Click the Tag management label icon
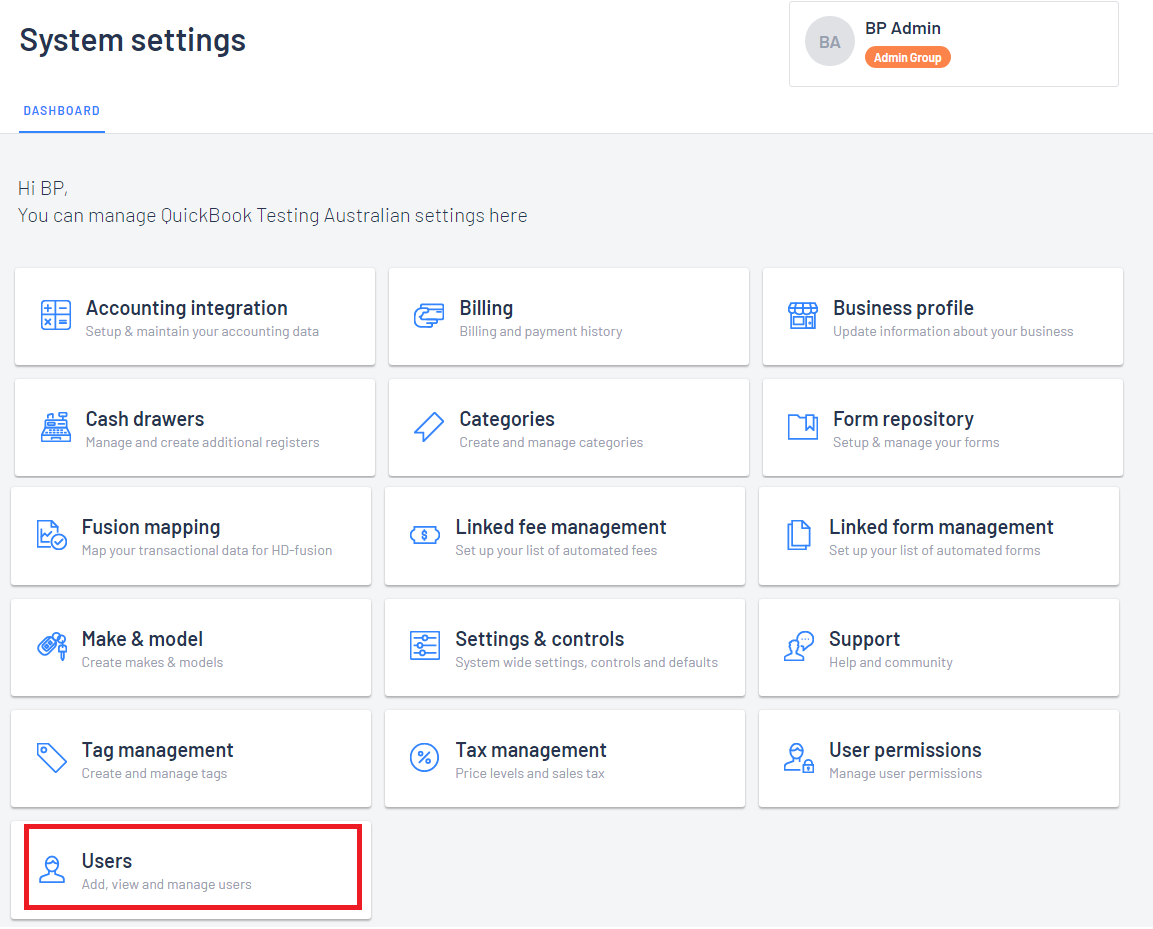 point(51,758)
